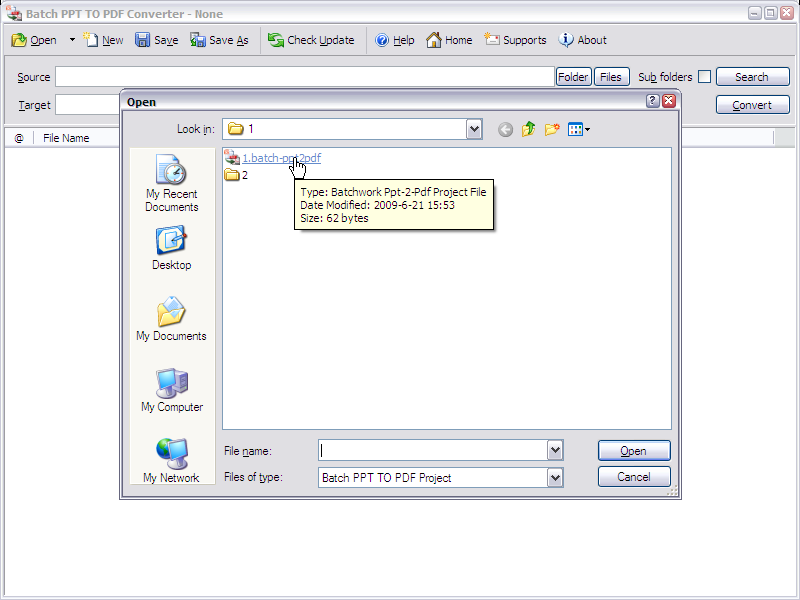Image resolution: width=800 pixels, height=600 pixels.
Task: Show the About information
Action: pyautogui.click(x=582, y=40)
